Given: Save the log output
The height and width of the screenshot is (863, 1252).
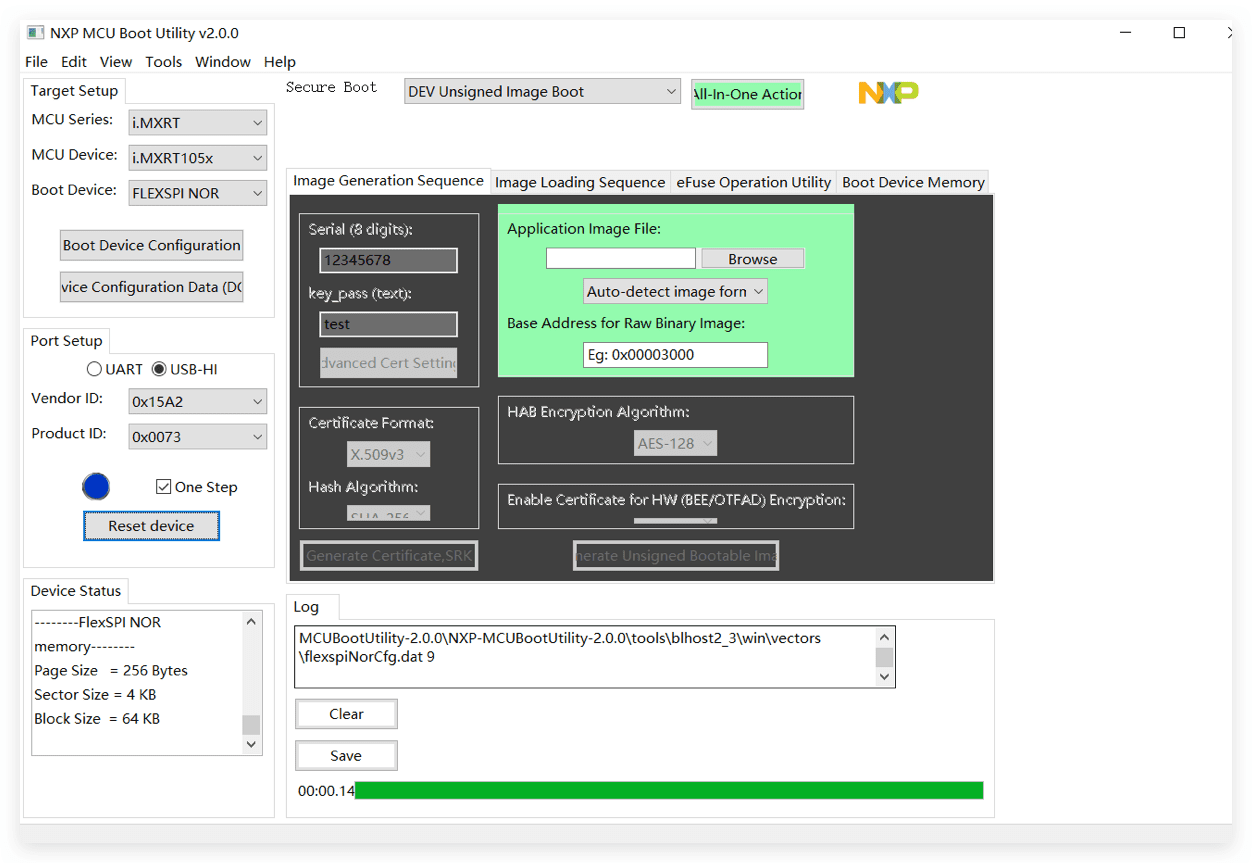Looking at the screenshot, I should pyautogui.click(x=346, y=756).
